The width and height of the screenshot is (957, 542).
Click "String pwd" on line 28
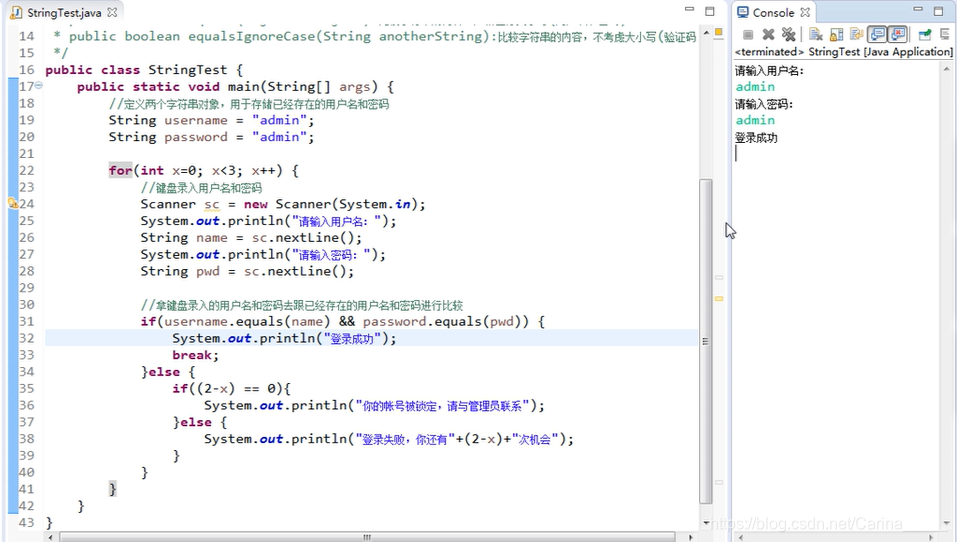(x=179, y=271)
